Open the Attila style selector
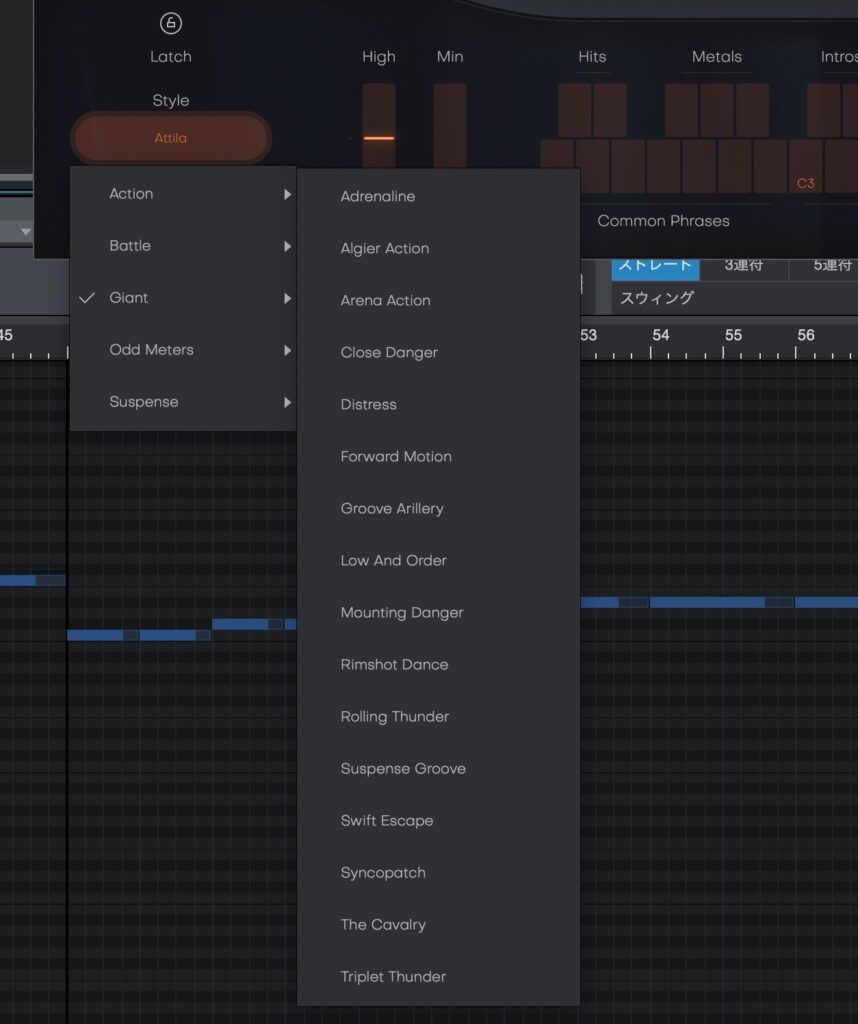This screenshot has width=858, height=1024. click(x=171, y=138)
